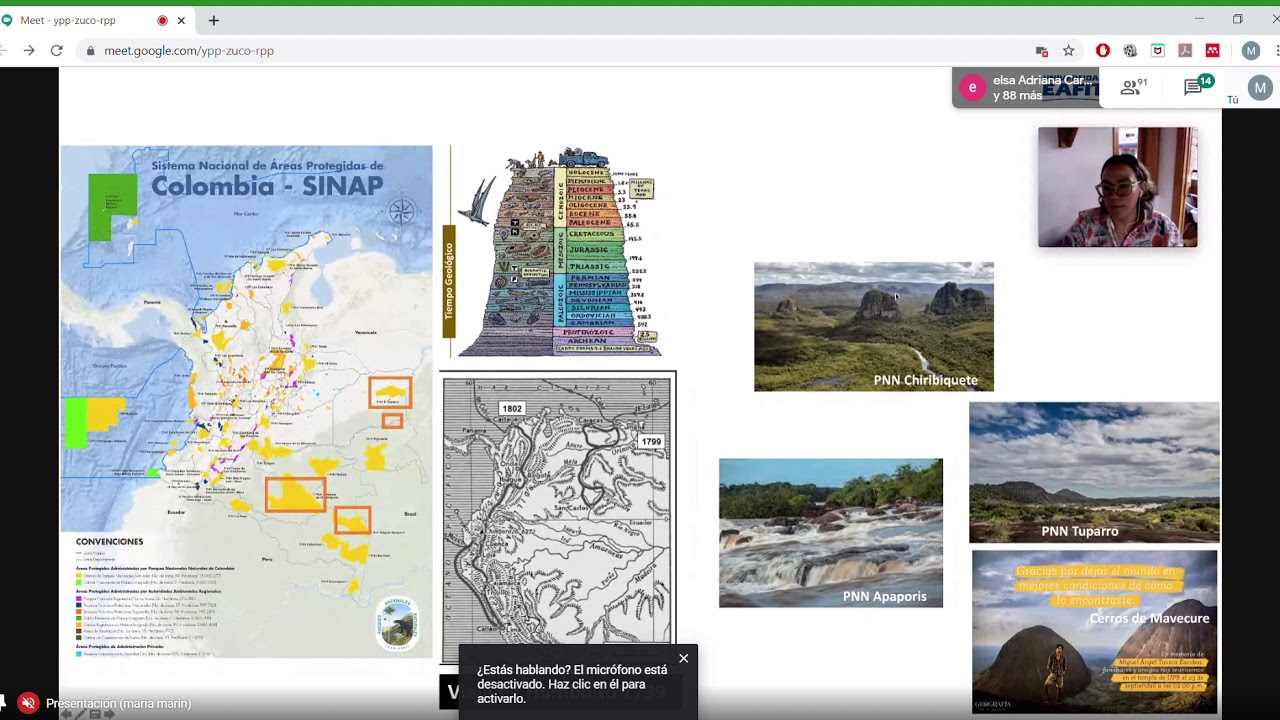Open the Chrome profile avatar M

coord(1251,51)
